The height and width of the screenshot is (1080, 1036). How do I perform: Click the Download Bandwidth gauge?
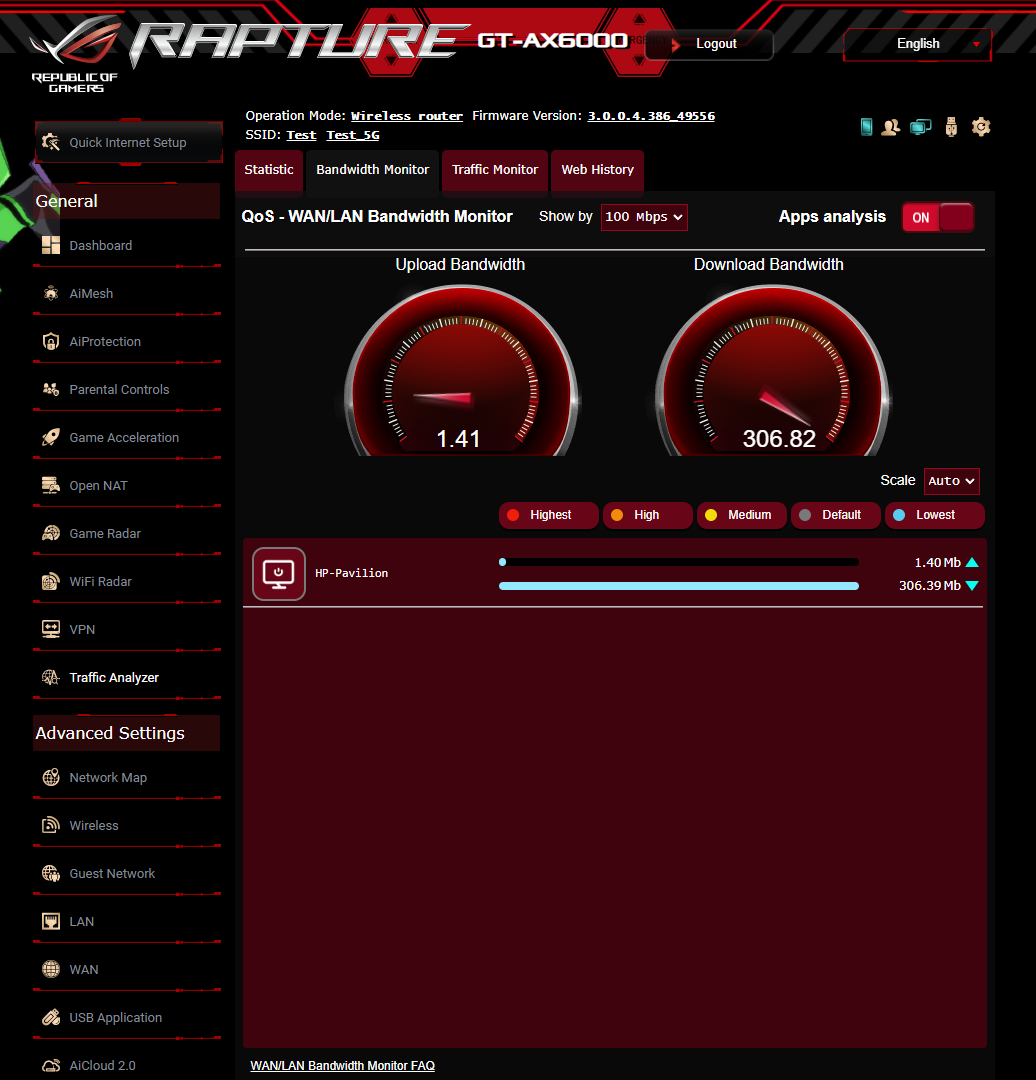point(771,372)
